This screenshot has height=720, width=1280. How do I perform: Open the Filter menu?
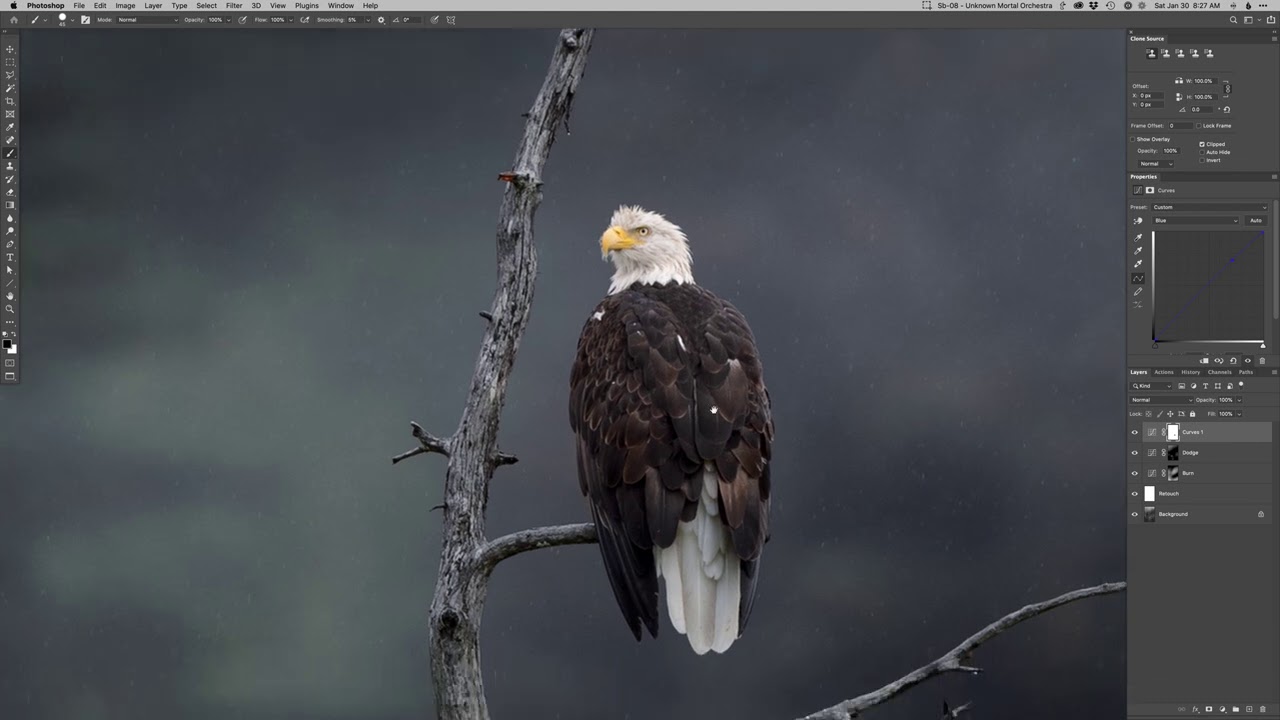click(234, 6)
